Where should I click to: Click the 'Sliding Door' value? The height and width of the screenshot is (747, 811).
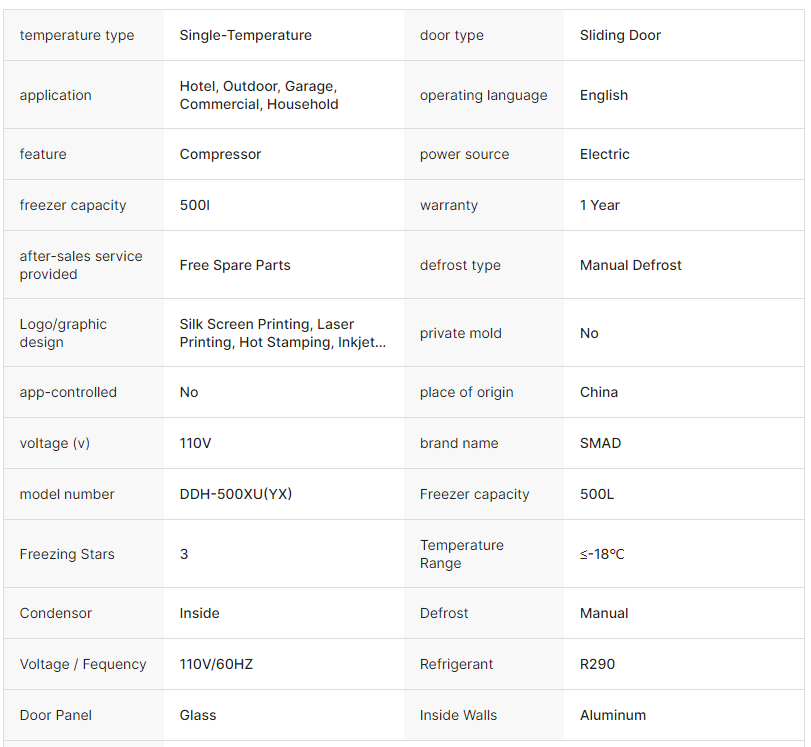(620, 35)
